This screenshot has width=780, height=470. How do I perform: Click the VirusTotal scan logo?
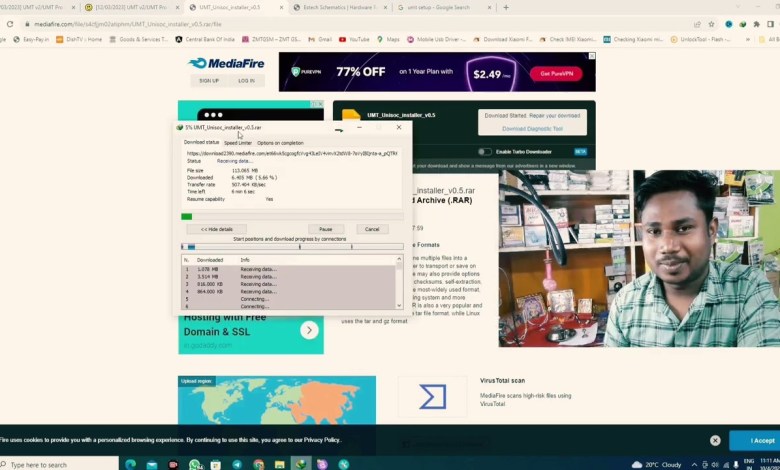pos(432,396)
